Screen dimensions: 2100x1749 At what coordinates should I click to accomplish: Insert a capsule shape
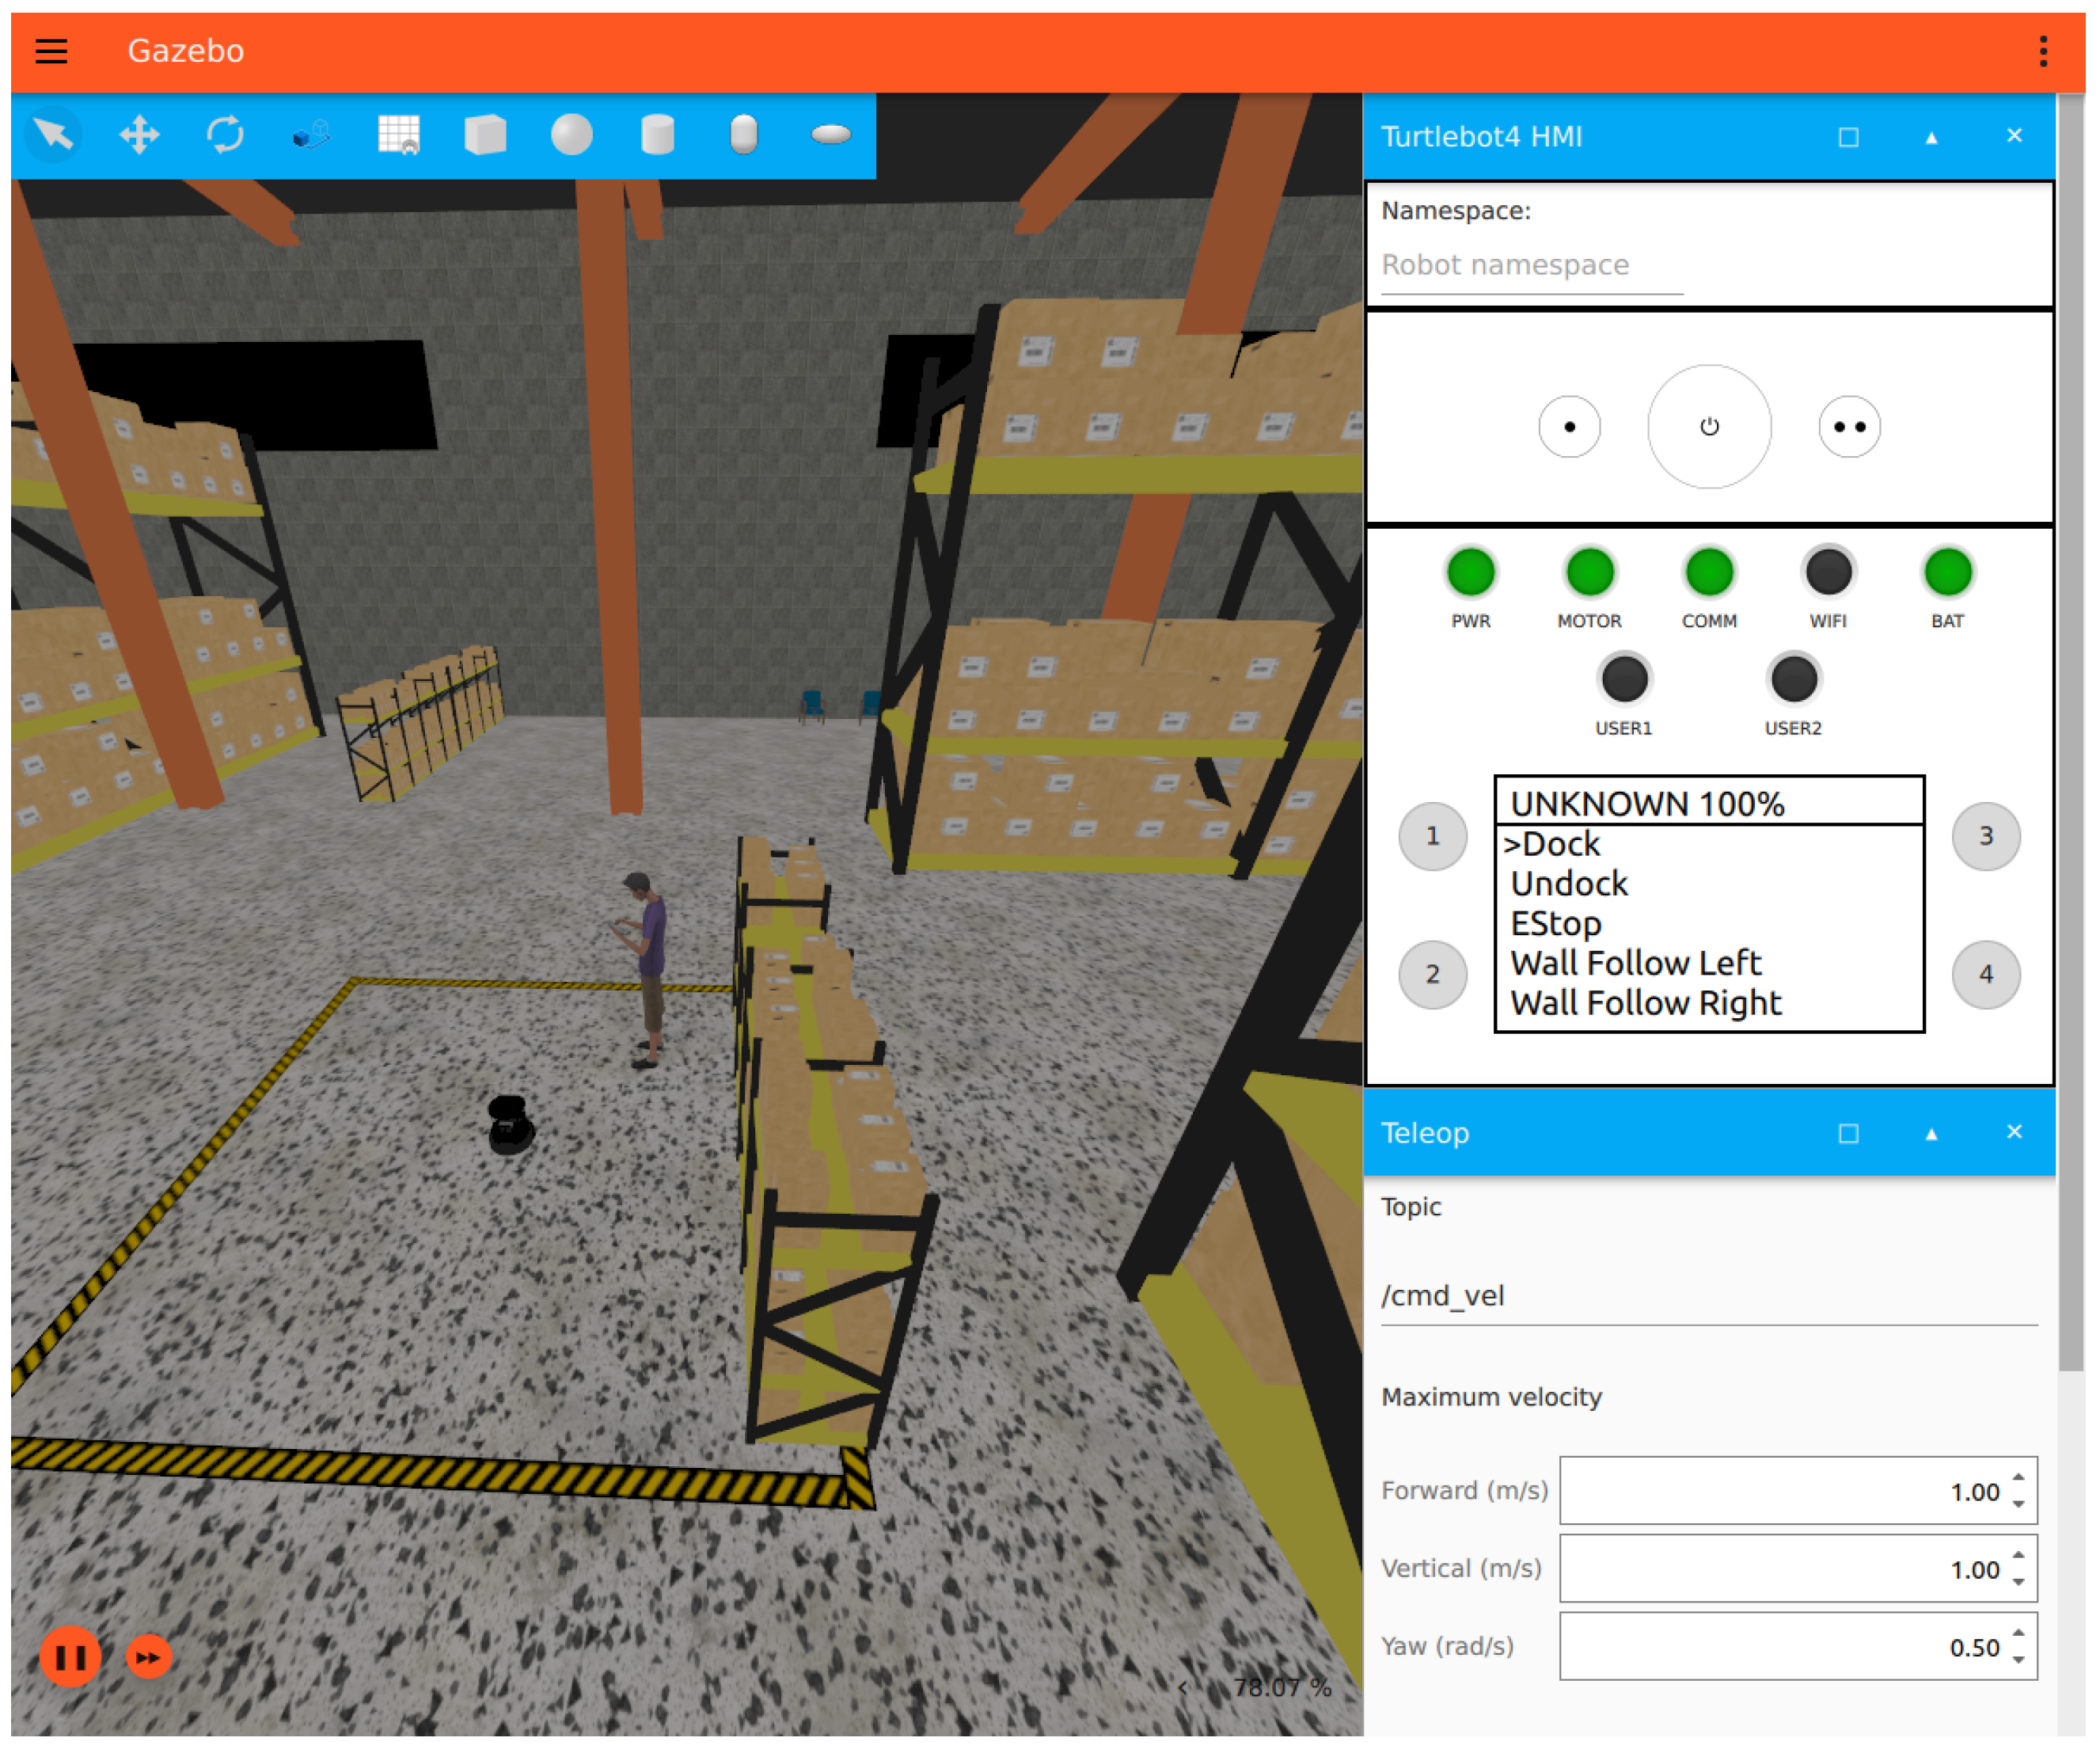pos(743,134)
